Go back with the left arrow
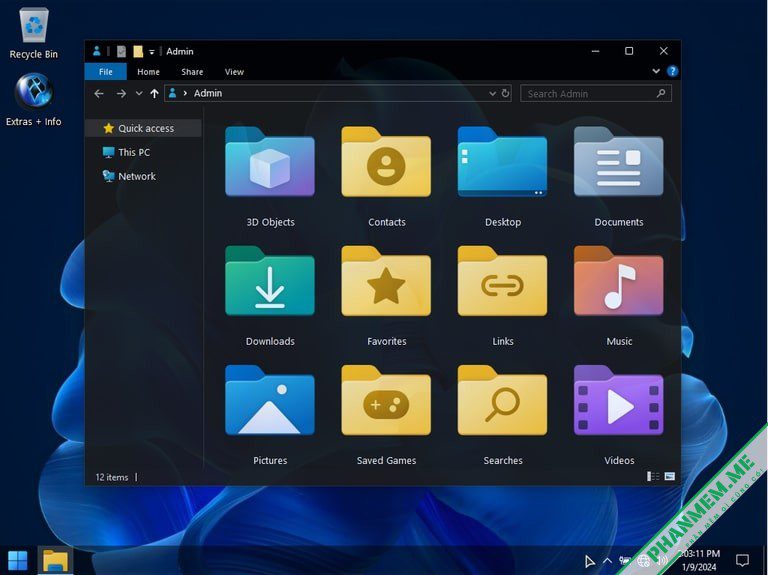 [x=99, y=93]
